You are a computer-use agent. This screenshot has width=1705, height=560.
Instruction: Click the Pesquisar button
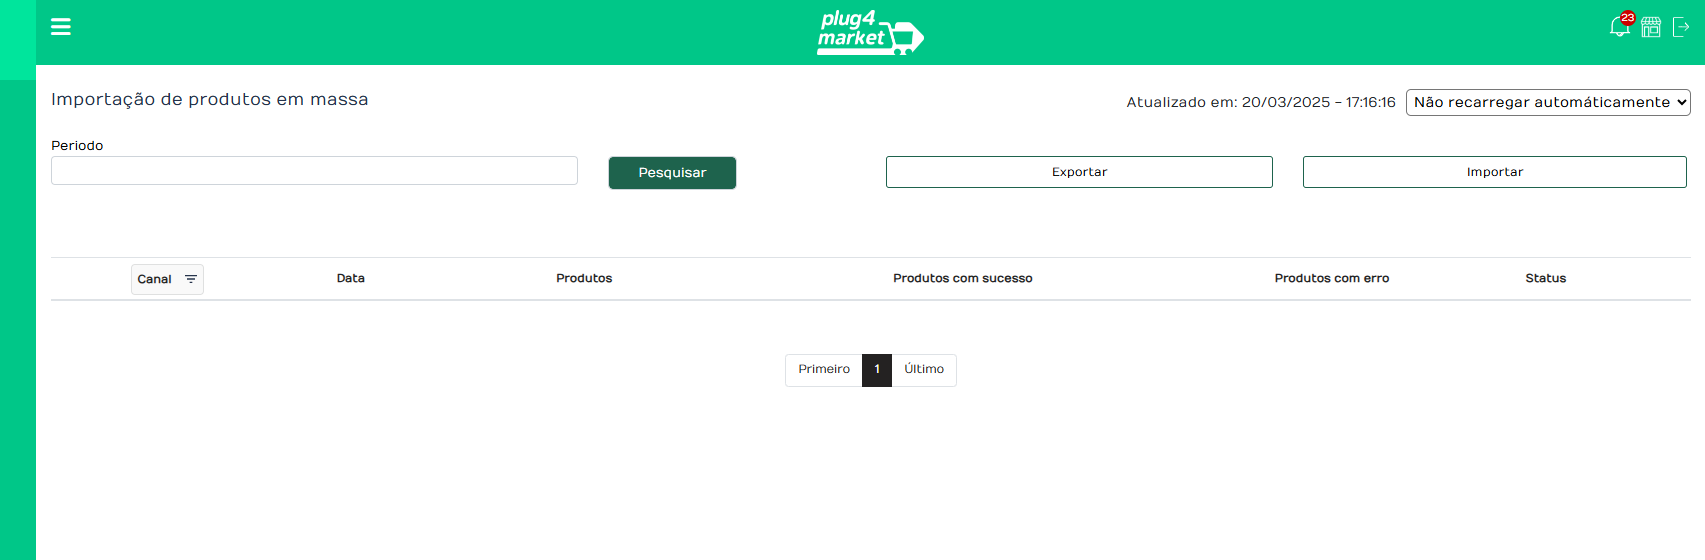[672, 173]
